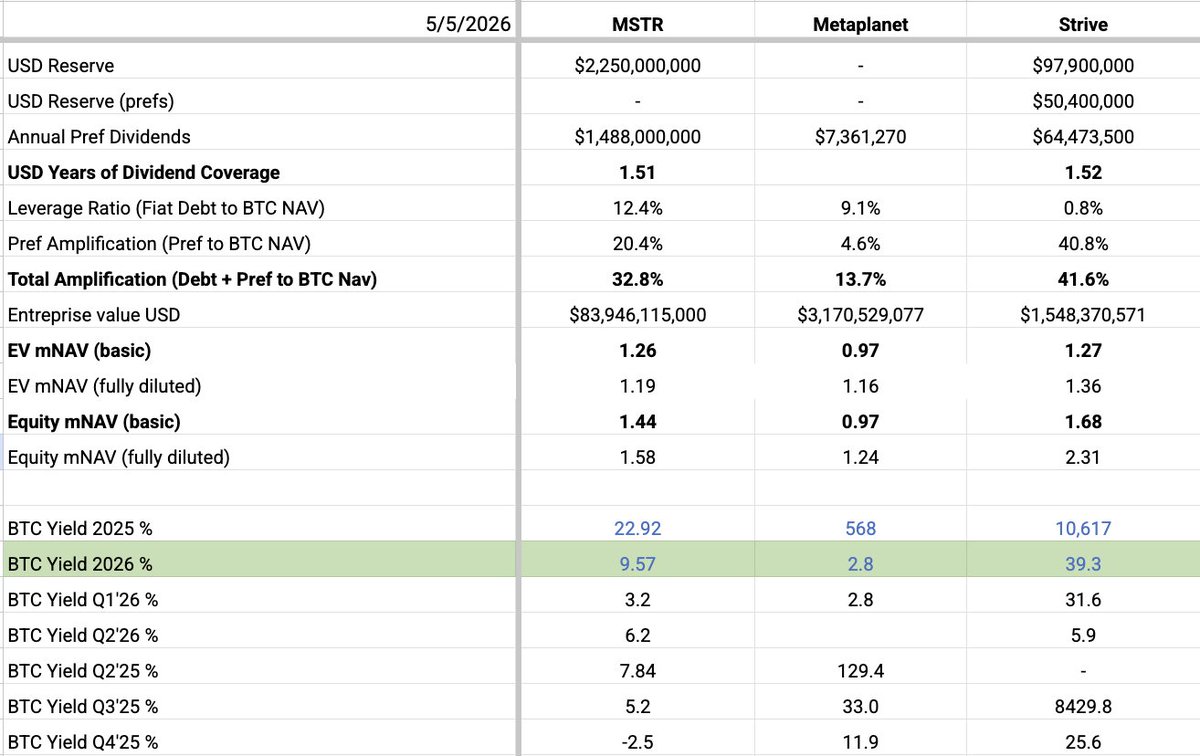The height and width of the screenshot is (756, 1200).
Task: Select EV mNAV (fully diluted) label
Action: (x=103, y=386)
